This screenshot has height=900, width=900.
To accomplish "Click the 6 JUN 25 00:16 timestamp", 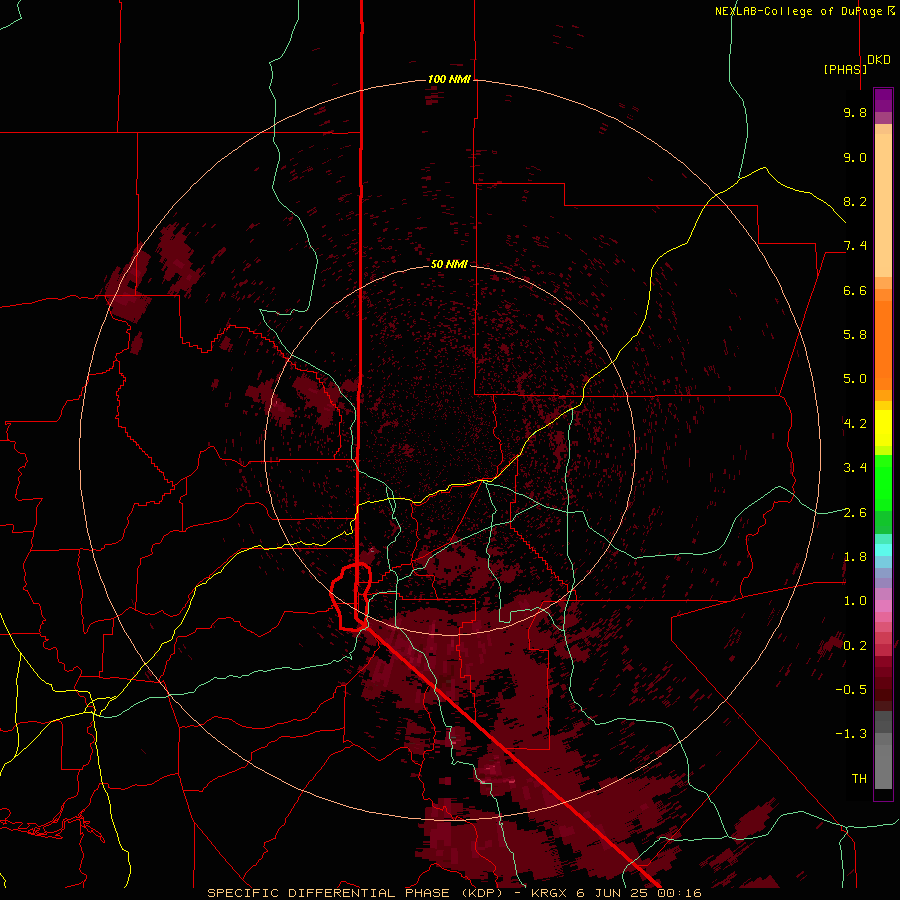I will (638, 893).
